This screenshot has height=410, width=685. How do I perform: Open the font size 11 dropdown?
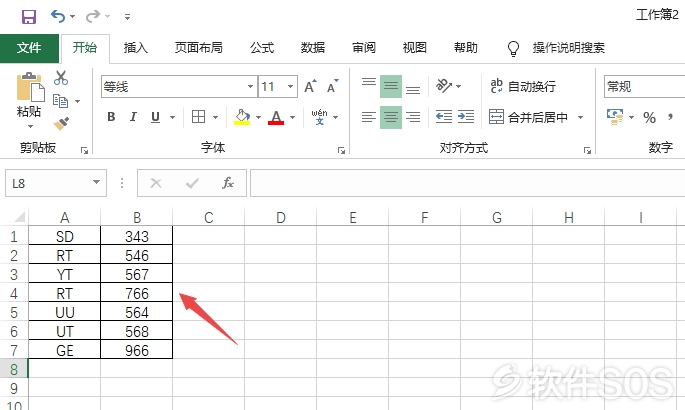coord(290,86)
